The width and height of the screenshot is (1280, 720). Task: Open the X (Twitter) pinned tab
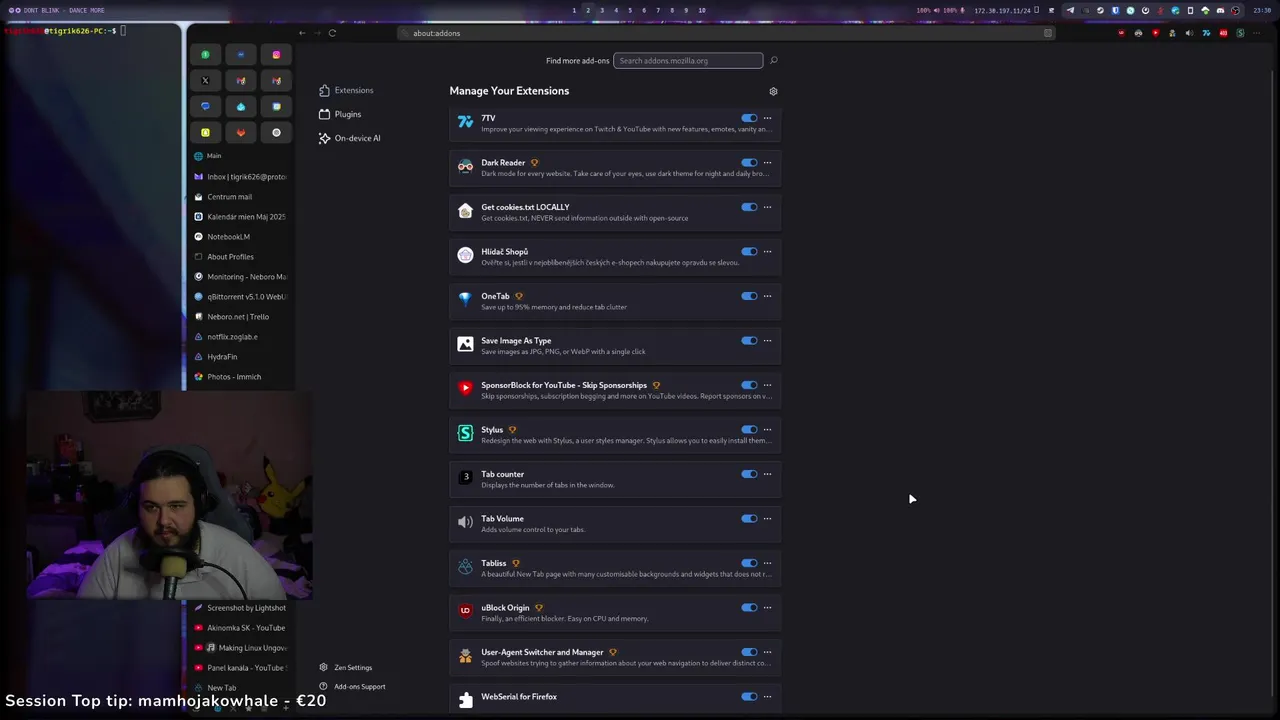coord(205,80)
